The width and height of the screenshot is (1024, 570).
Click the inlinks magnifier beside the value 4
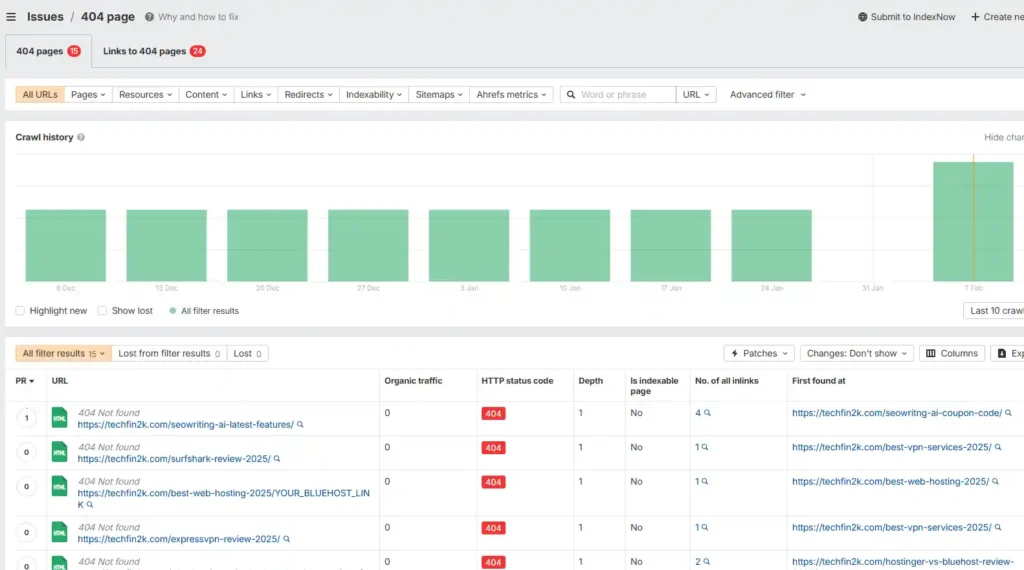pos(707,413)
